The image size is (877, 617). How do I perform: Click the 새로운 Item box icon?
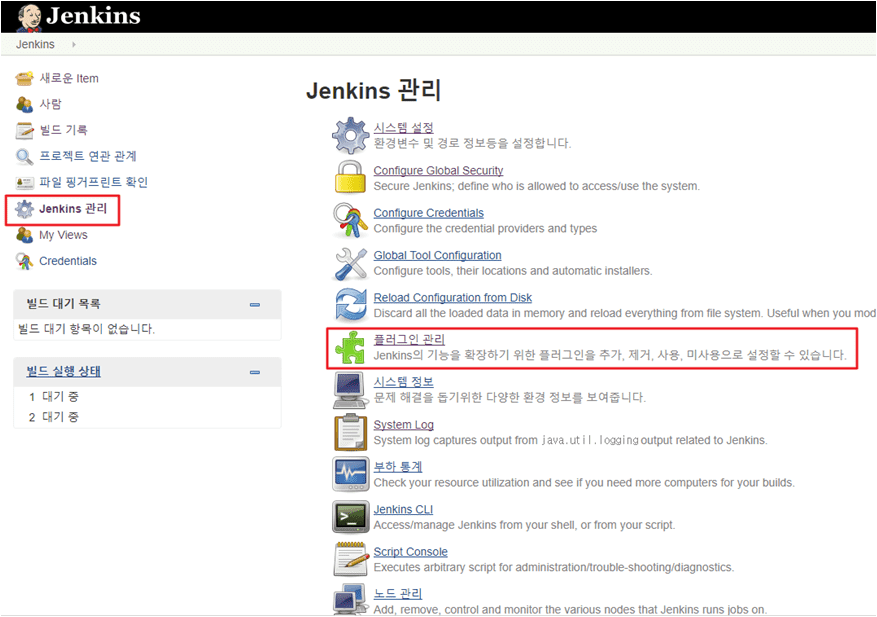pos(24,78)
